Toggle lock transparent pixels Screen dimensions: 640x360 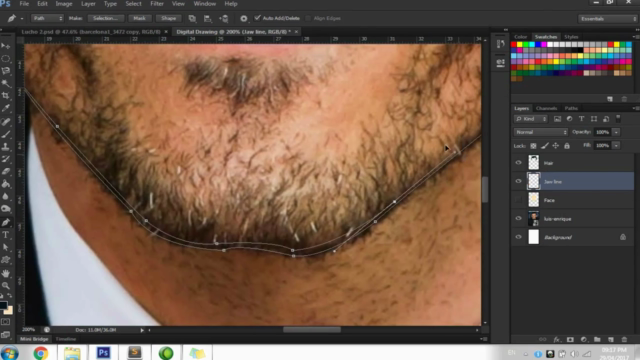(x=533, y=146)
